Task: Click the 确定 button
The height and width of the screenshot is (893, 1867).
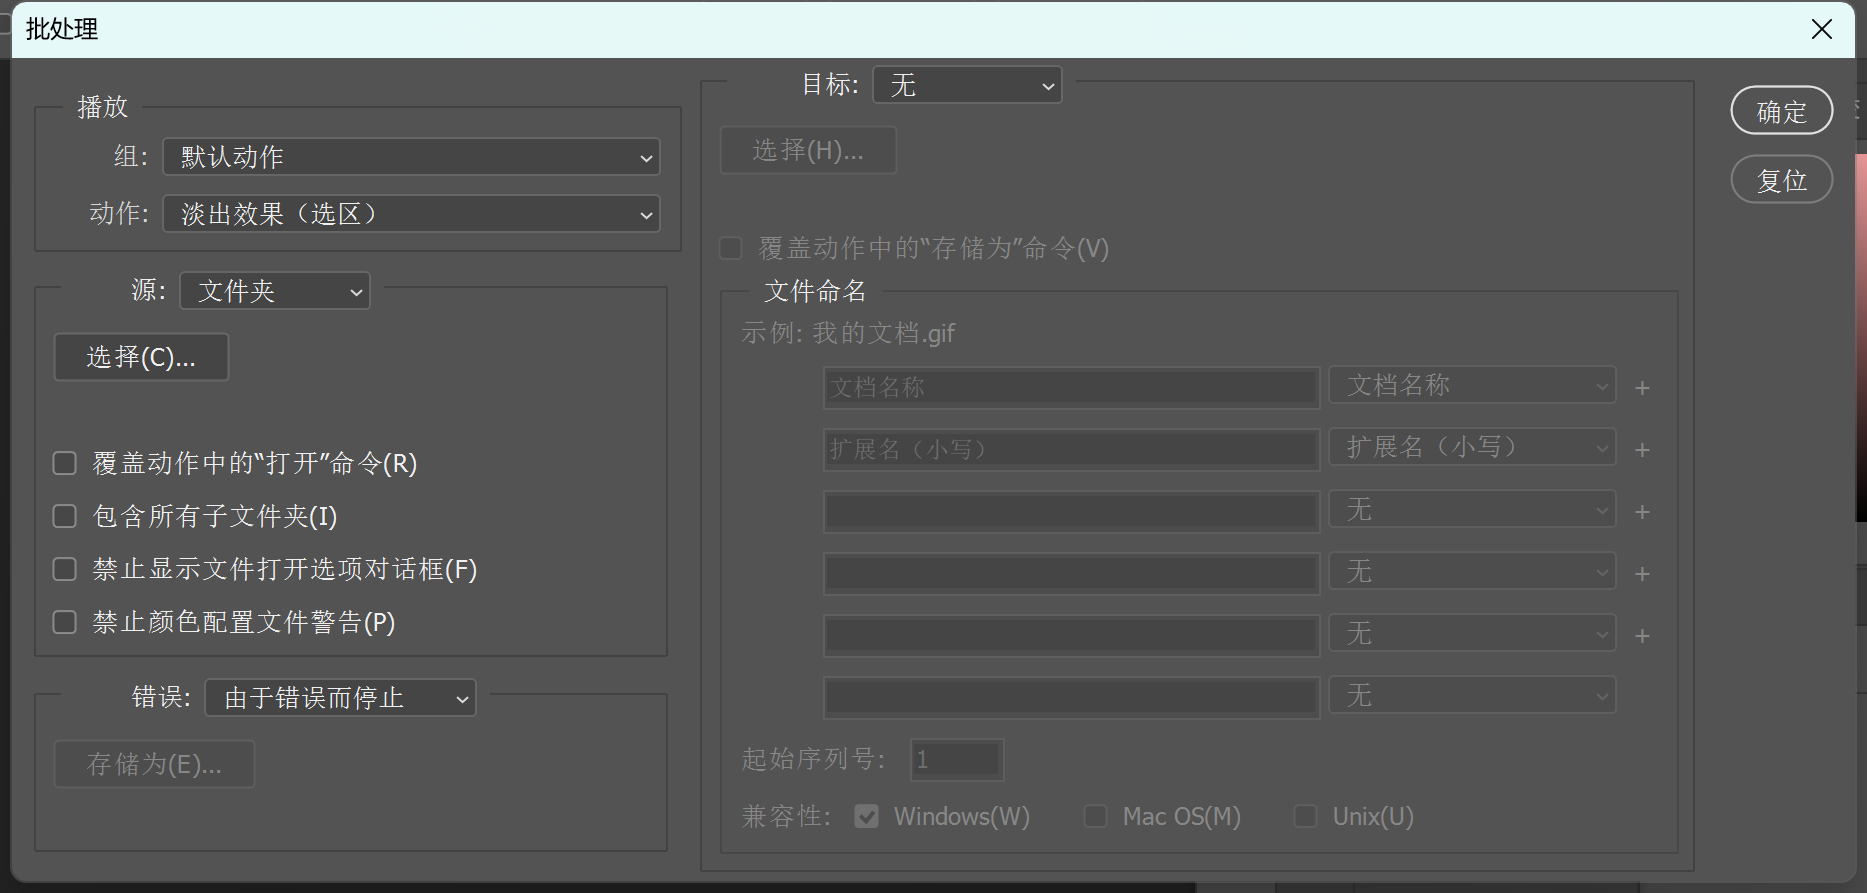Action: pos(1782,111)
